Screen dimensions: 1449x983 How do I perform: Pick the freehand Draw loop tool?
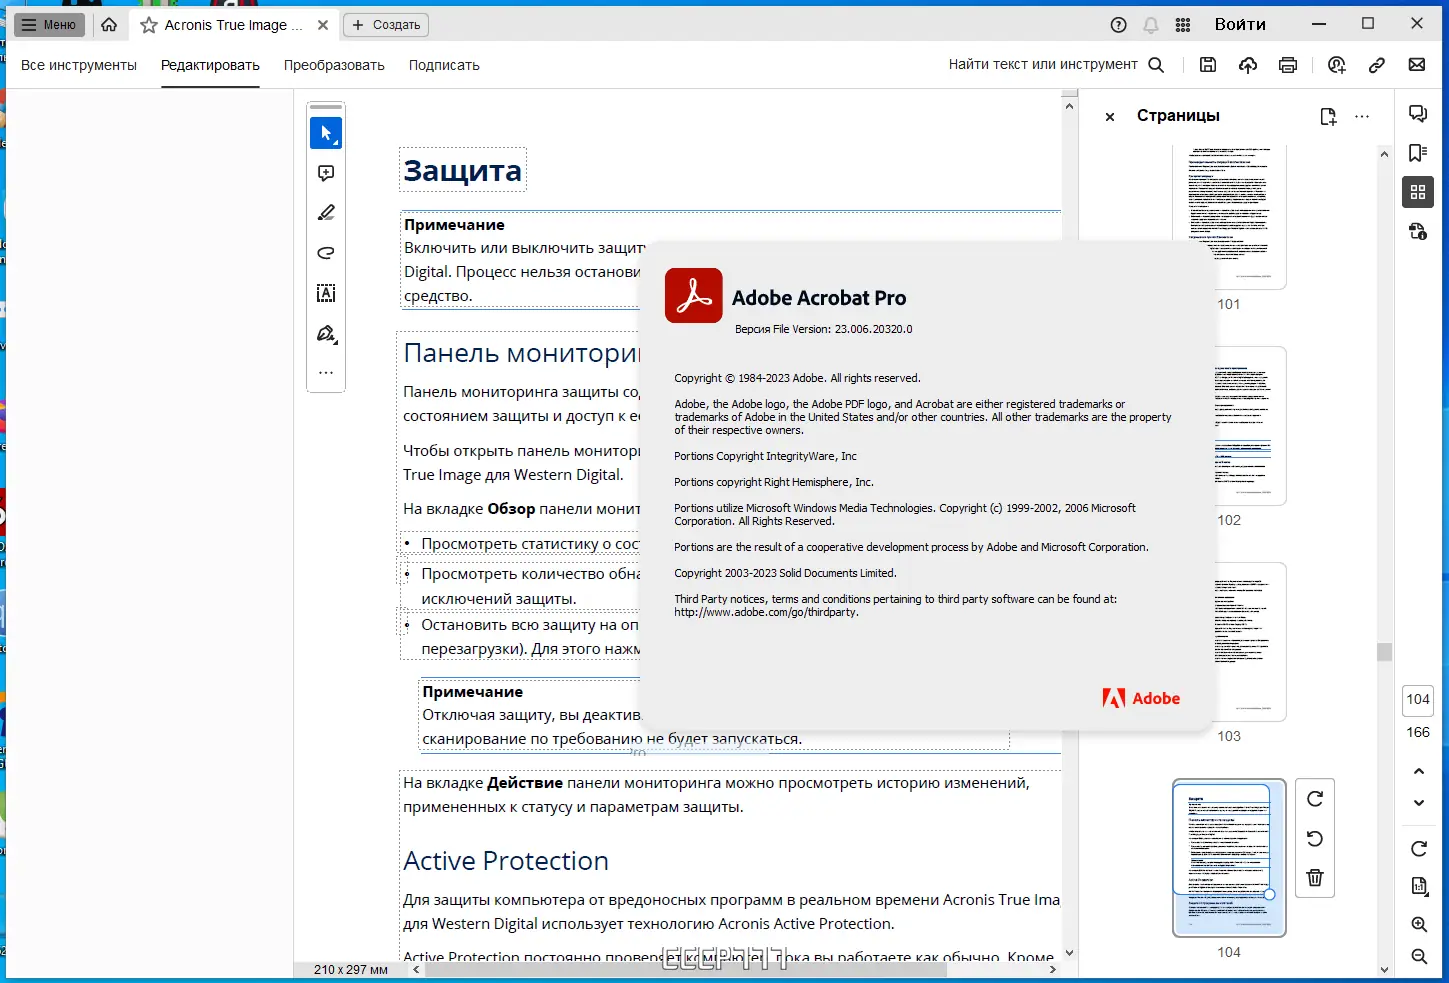[x=326, y=253]
